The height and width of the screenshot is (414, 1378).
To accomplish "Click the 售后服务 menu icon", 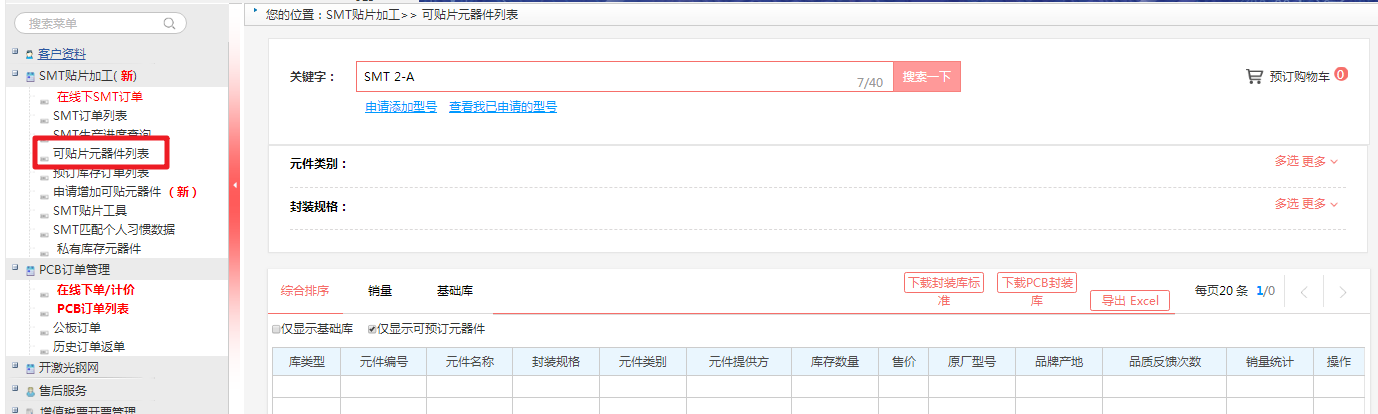I will pos(30,391).
